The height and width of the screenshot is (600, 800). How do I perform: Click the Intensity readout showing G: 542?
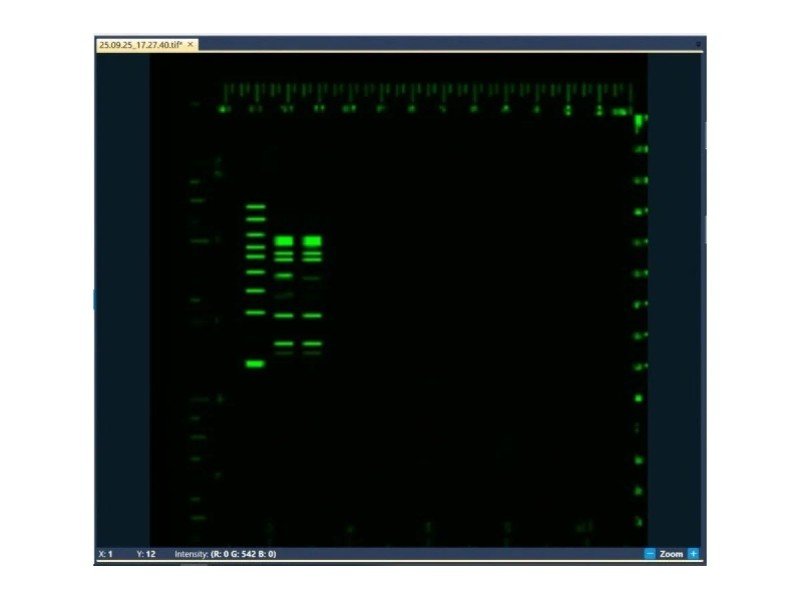[x=225, y=551]
